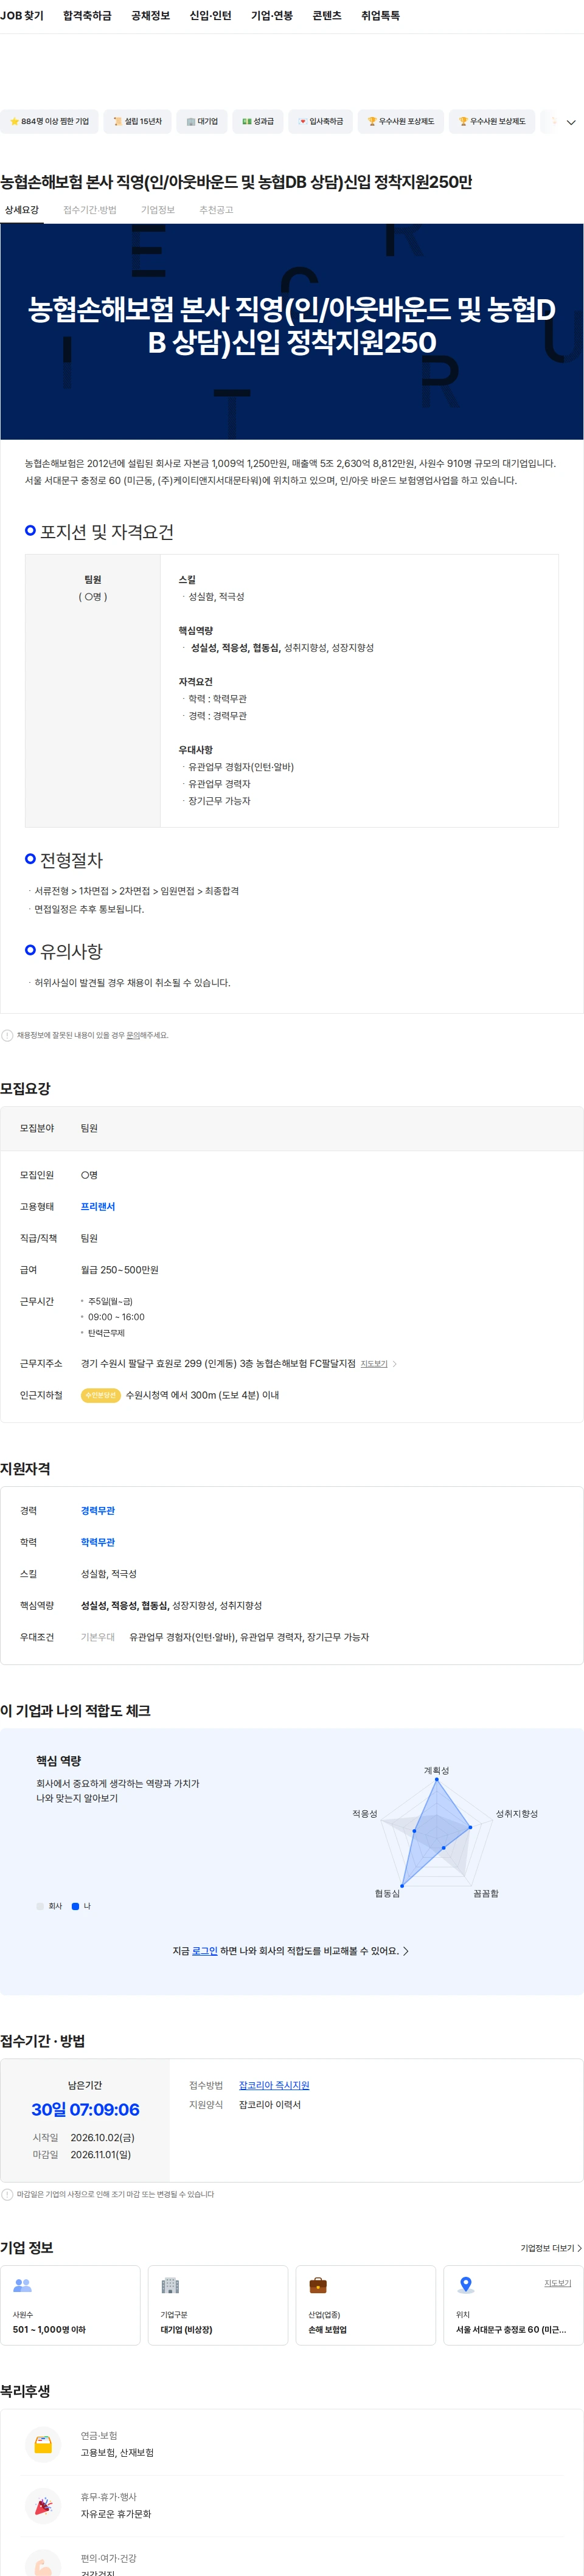Expand the company tag list chevron
Screen dimensions: 584x2576
[x=571, y=122]
